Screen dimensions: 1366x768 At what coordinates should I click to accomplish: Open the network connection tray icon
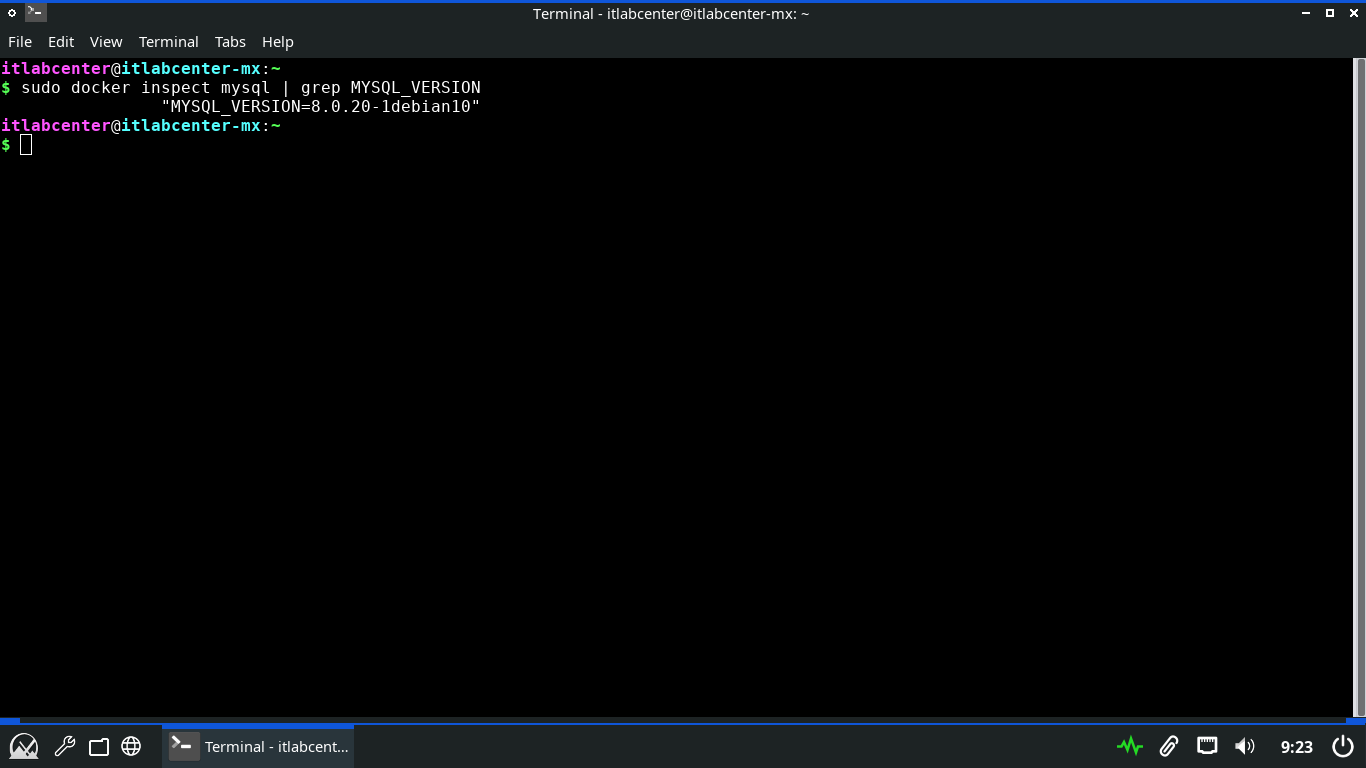pyautogui.click(x=1207, y=746)
